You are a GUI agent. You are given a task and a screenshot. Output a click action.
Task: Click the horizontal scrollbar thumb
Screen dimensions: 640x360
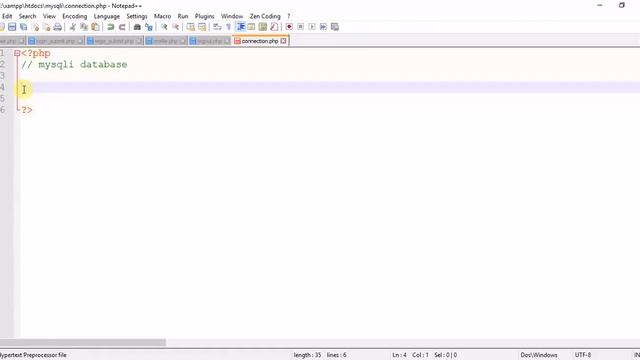point(83,342)
